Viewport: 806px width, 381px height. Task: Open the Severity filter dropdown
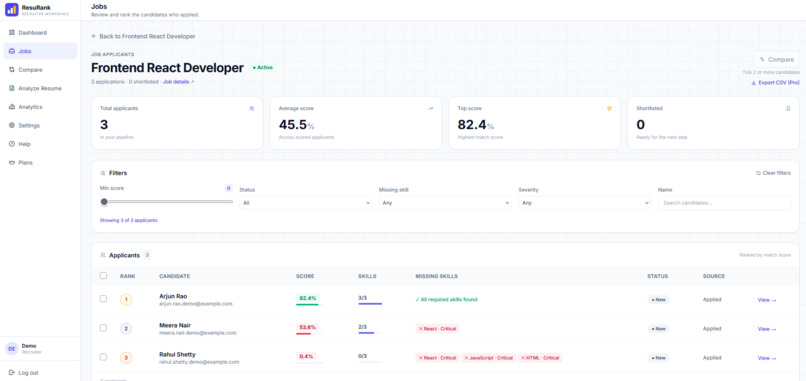click(x=585, y=203)
